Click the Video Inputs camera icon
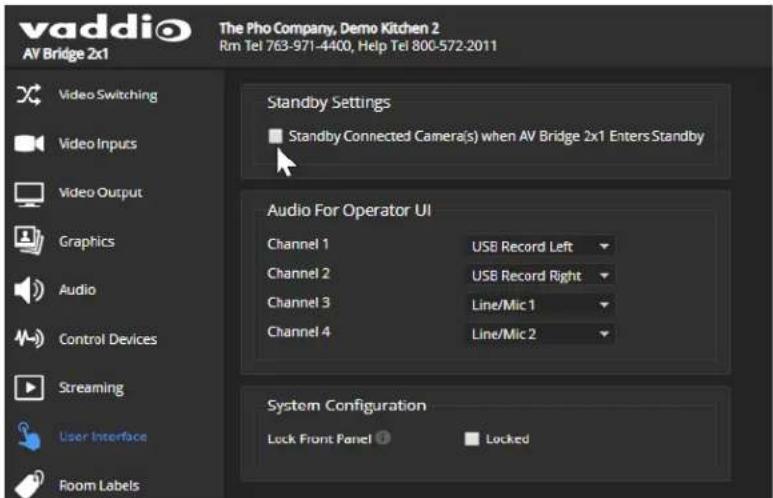The height and width of the screenshot is (498, 773). (x=29, y=143)
